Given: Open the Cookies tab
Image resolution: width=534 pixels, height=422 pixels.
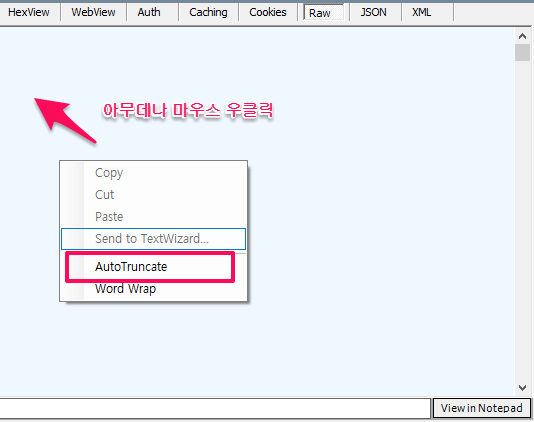Looking at the screenshot, I should tap(268, 12).
